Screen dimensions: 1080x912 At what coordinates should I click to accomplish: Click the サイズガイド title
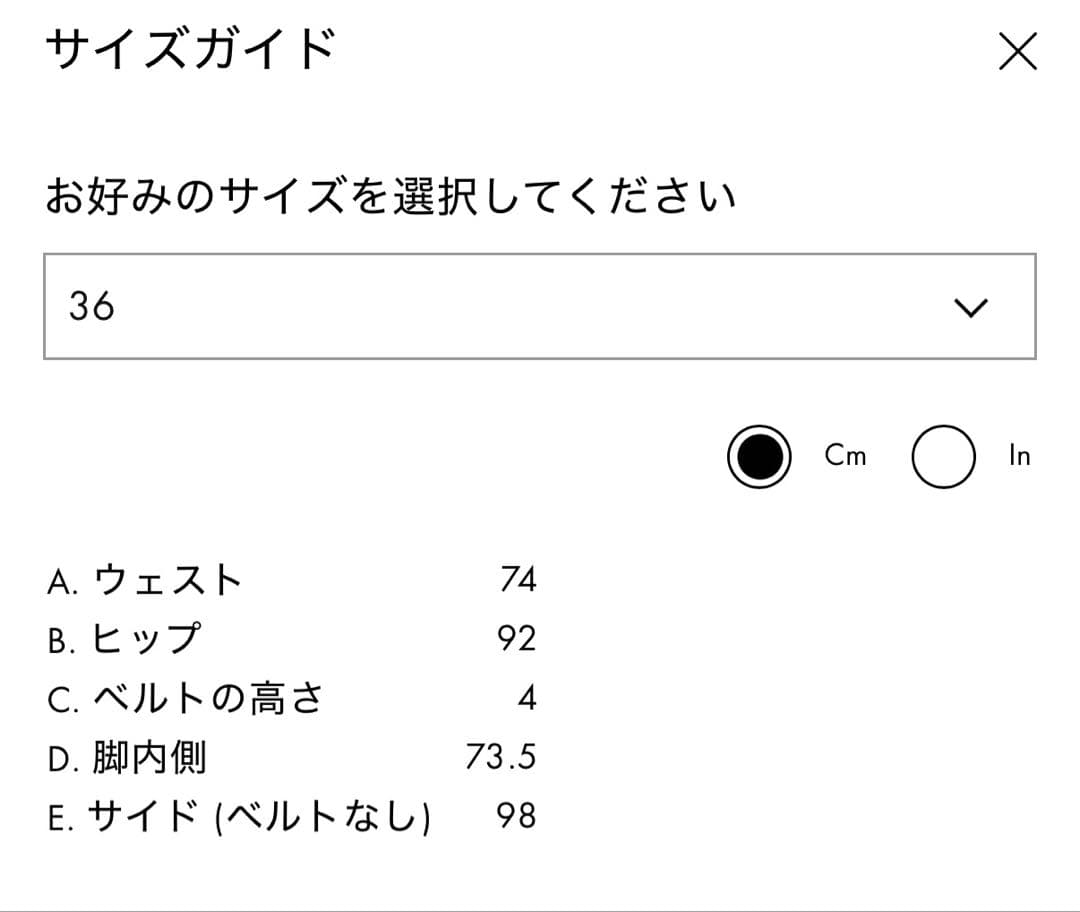click(x=192, y=46)
